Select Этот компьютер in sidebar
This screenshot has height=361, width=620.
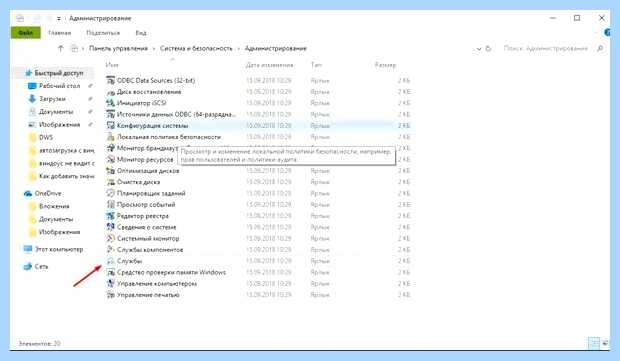[x=59, y=249]
